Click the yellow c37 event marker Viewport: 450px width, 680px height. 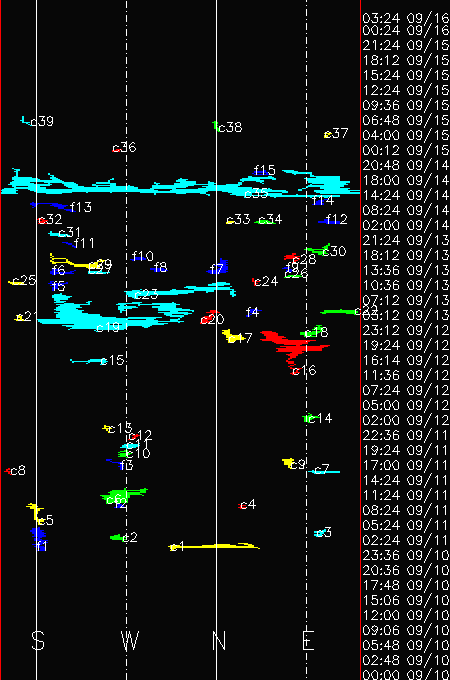pyautogui.click(x=328, y=134)
